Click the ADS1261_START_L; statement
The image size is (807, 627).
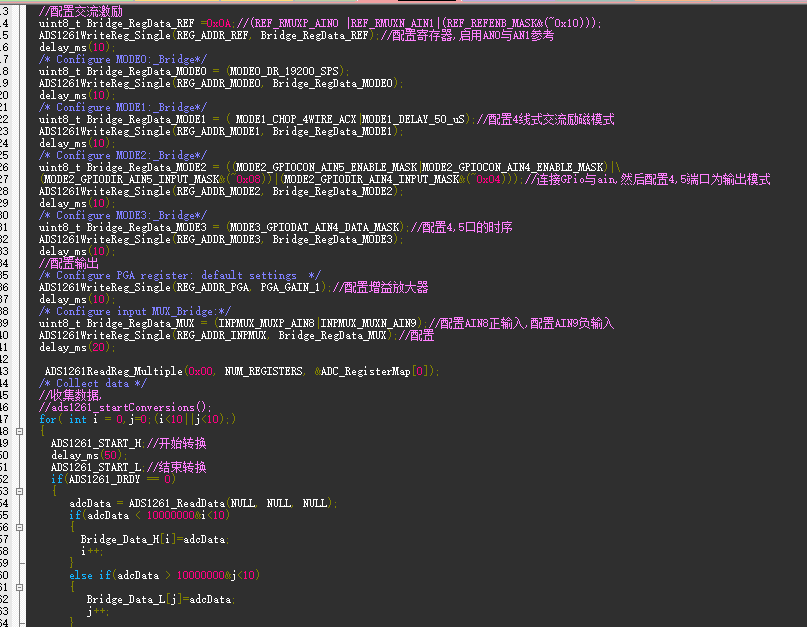click(x=97, y=467)
